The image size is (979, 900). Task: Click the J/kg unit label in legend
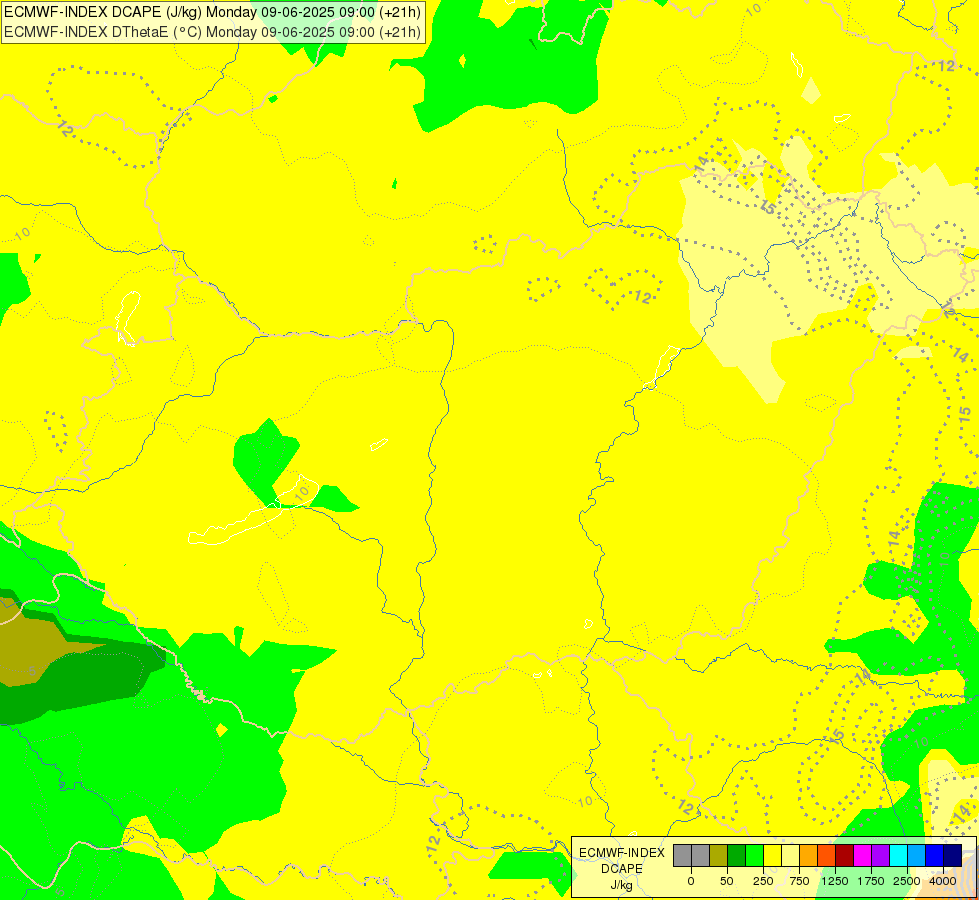click(x=622, y=885)
